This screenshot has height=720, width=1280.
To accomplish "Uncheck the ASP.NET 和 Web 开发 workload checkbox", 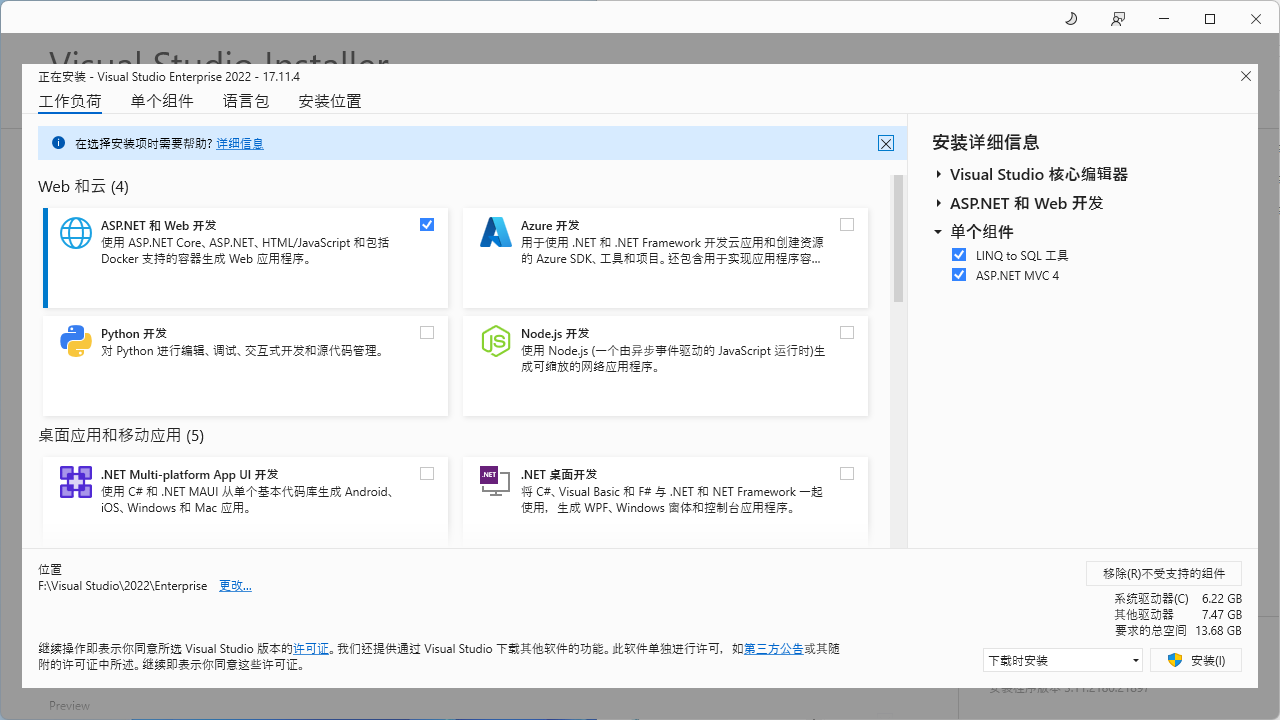I will (427, 224).
